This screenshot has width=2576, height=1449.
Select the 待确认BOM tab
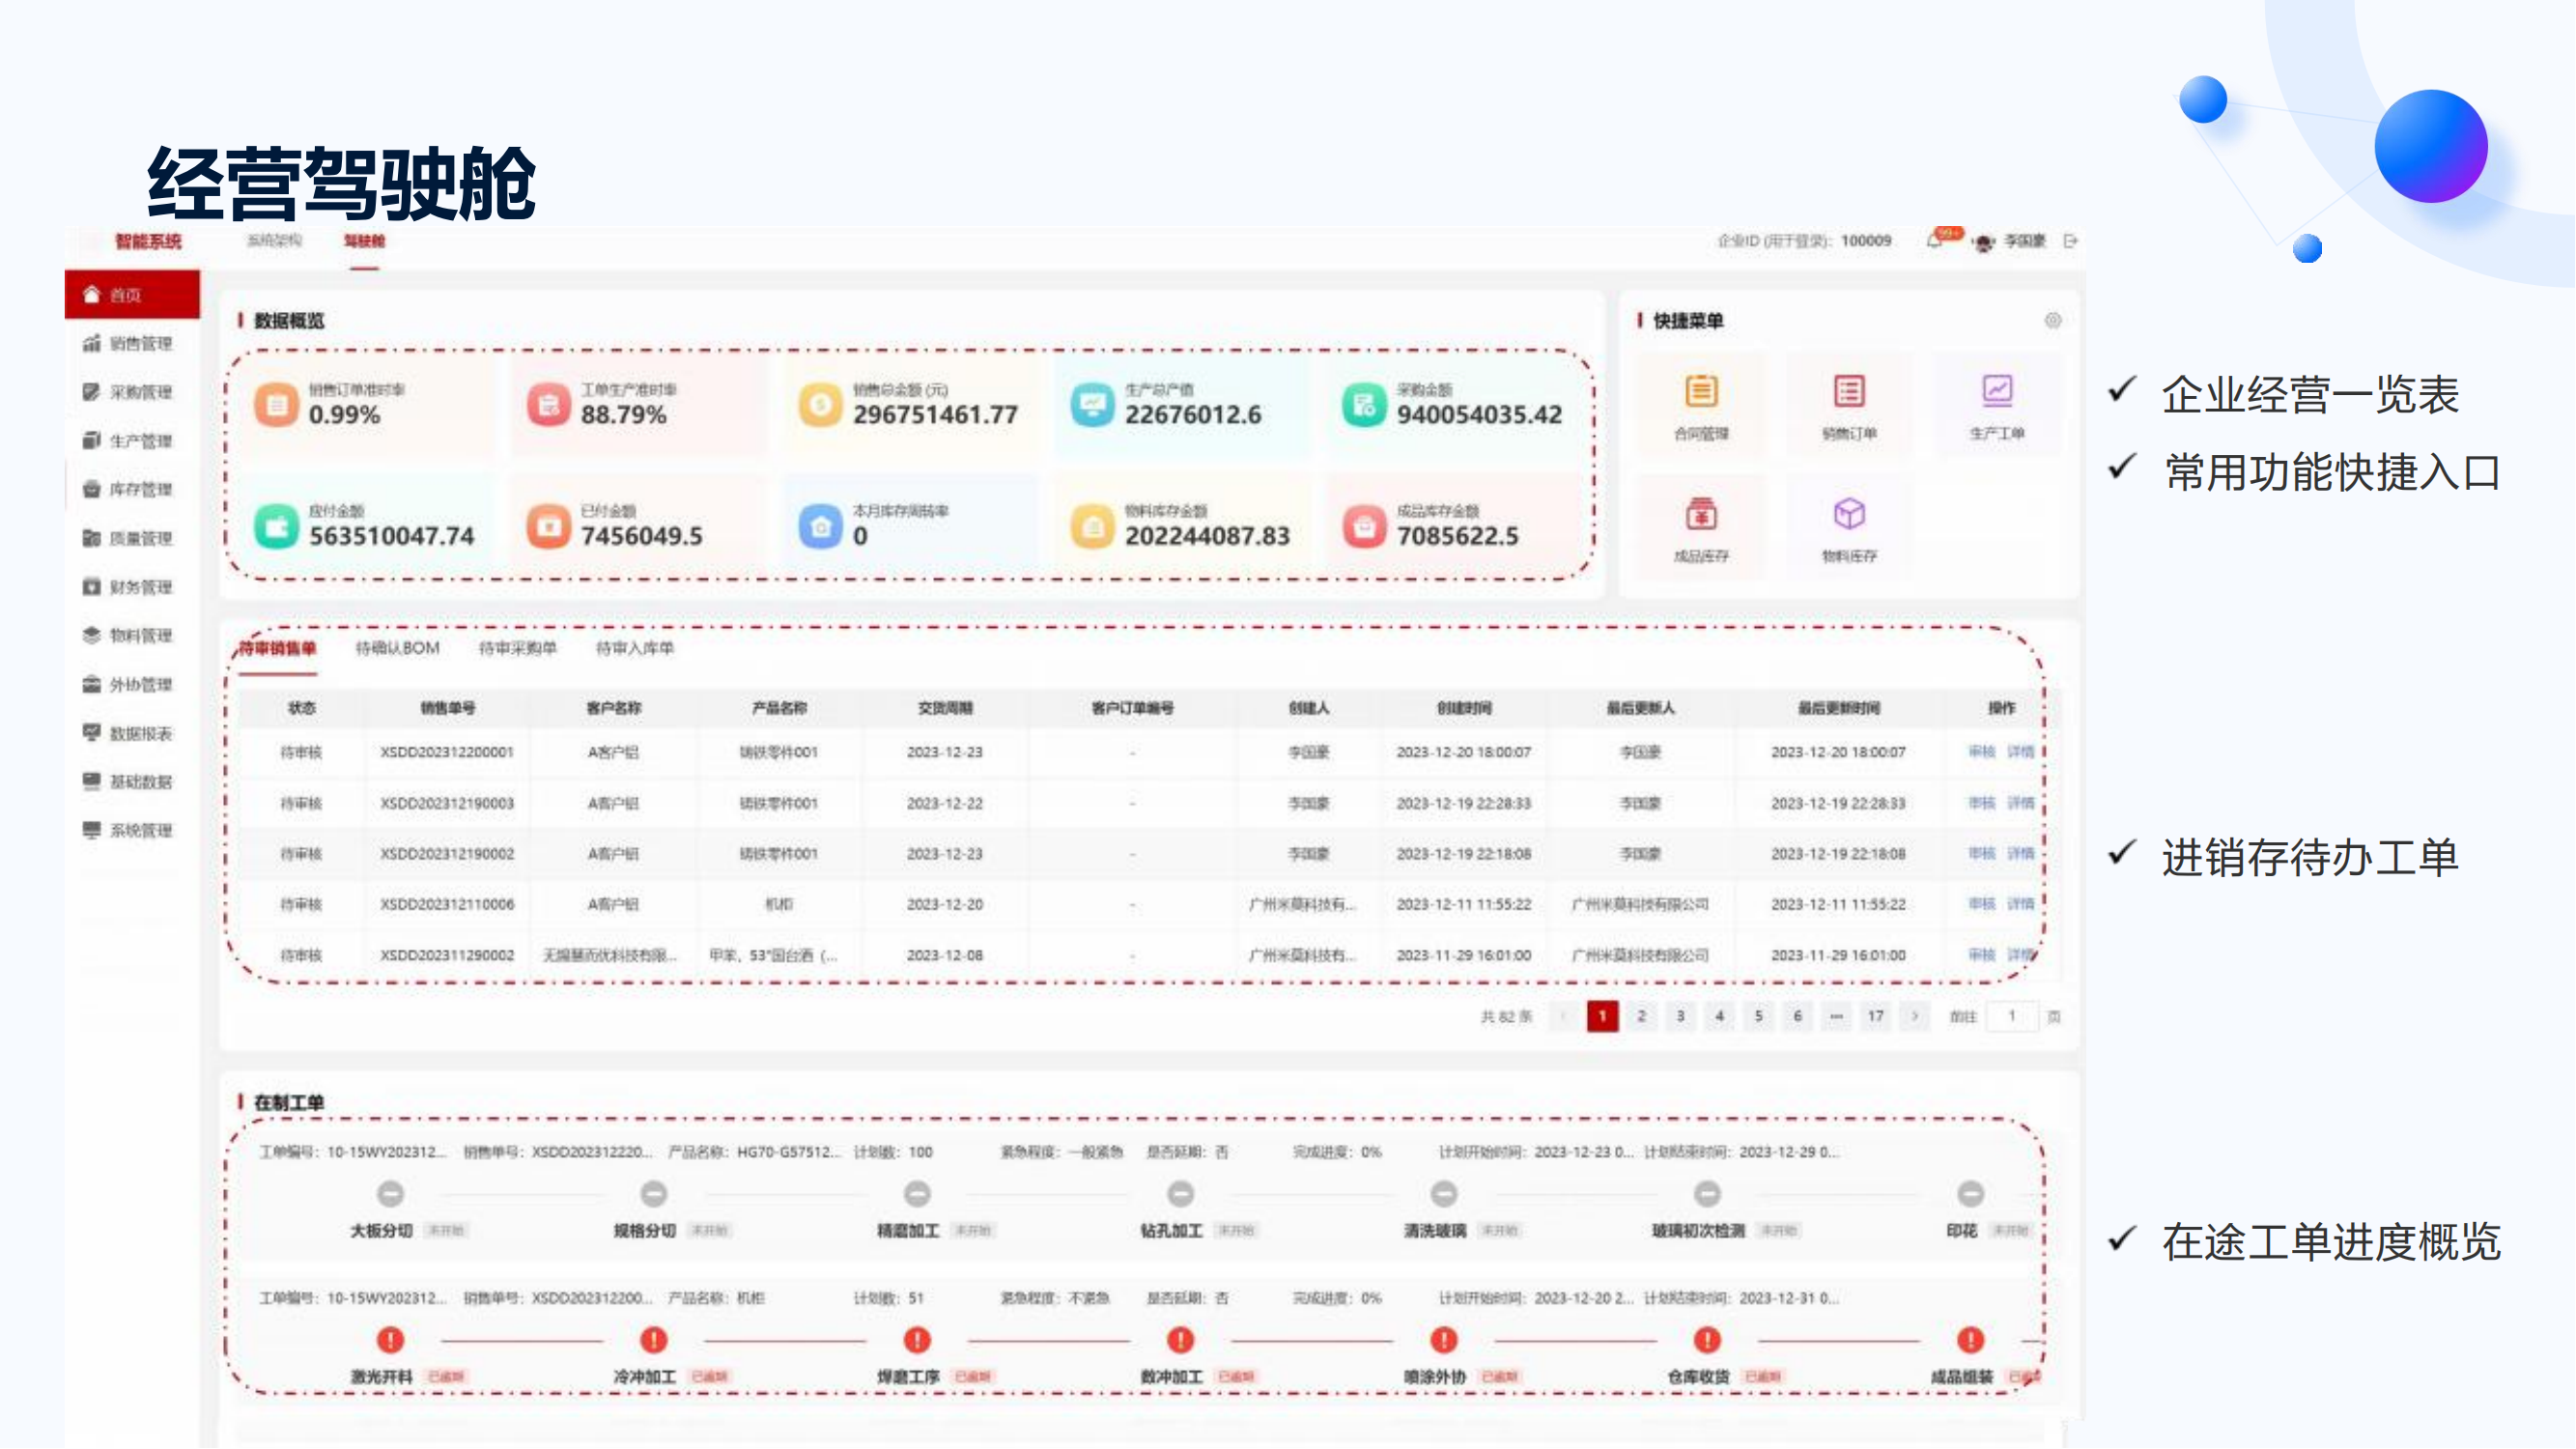click(397, 648)
